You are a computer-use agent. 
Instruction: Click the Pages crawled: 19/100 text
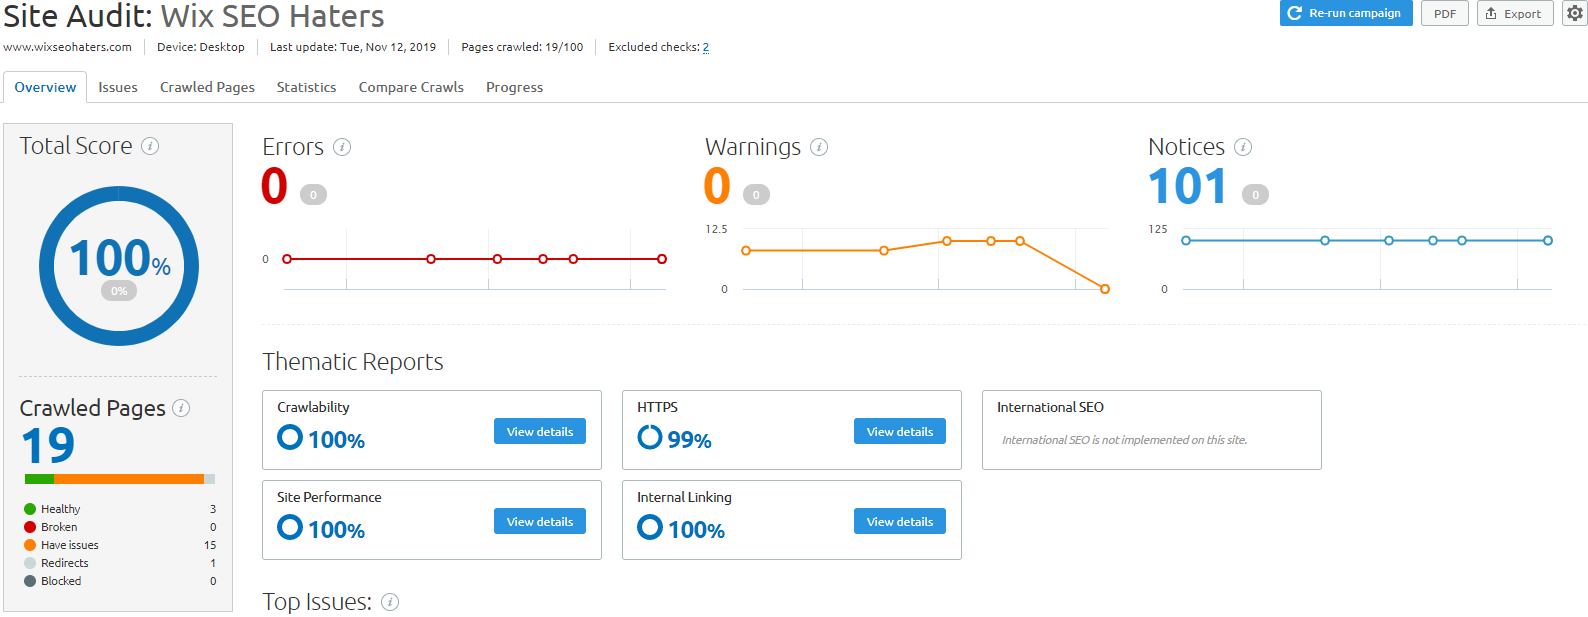[522, 47]
